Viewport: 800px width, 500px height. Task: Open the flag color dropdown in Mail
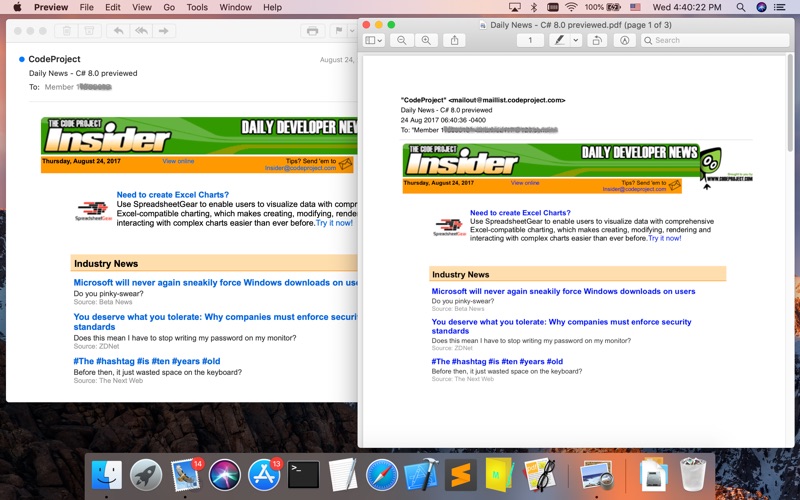(x=352, y=31)
